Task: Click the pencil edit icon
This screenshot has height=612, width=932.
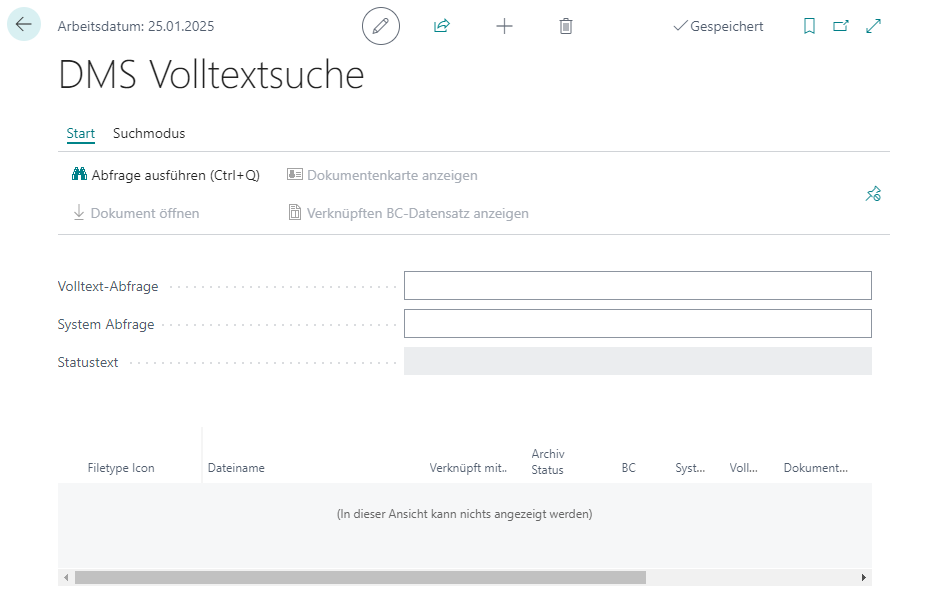Action: 380,26
